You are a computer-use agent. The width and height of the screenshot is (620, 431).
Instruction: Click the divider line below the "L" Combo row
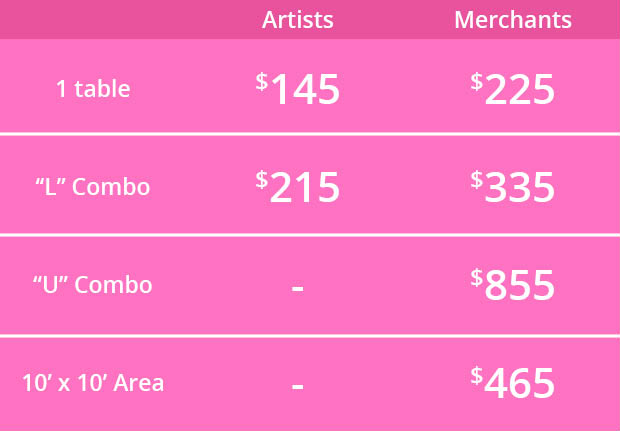pyautogui.click(x=310, y=235)
